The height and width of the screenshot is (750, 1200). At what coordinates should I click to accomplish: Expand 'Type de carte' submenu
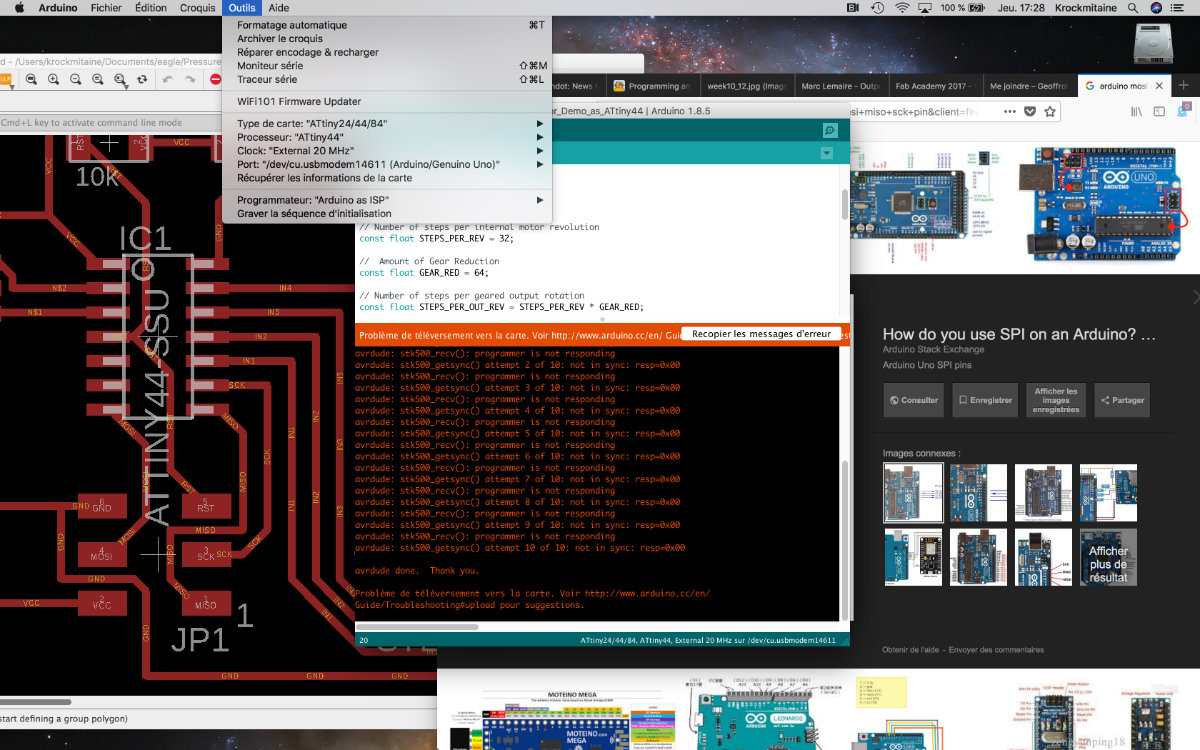pos(386,124)
